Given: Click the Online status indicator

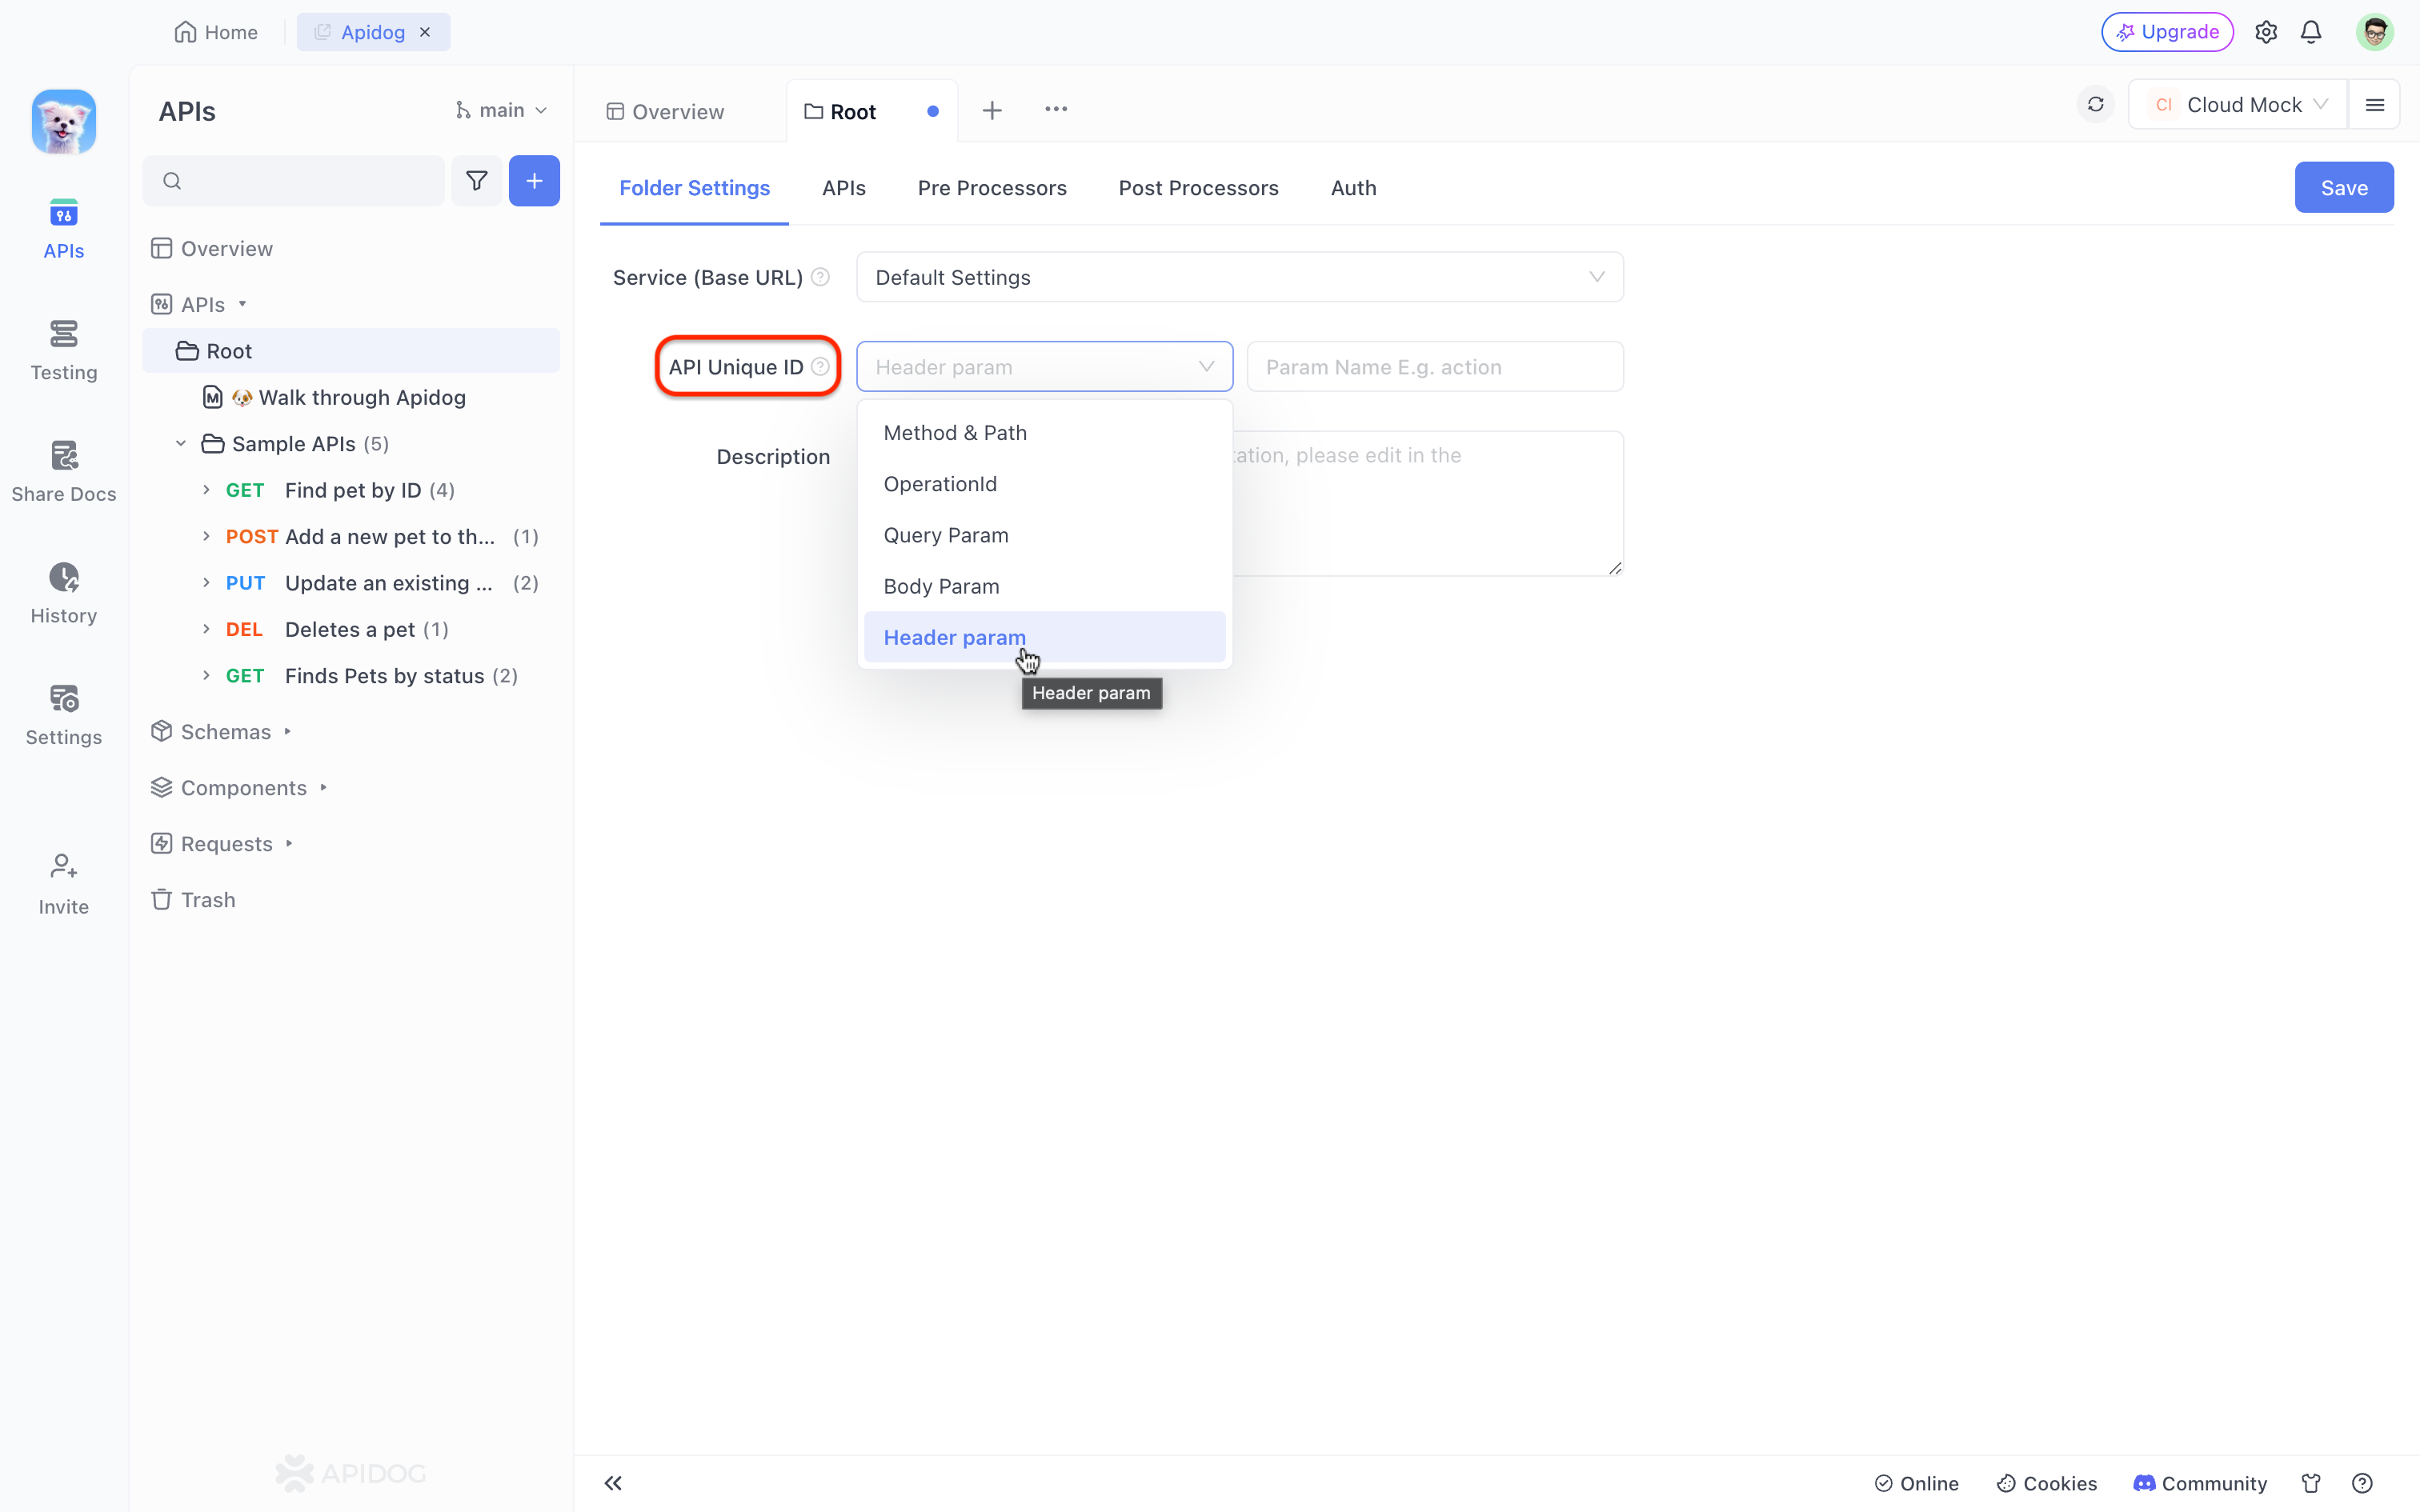Looking at the screenshot, I should (1916, 1483).
